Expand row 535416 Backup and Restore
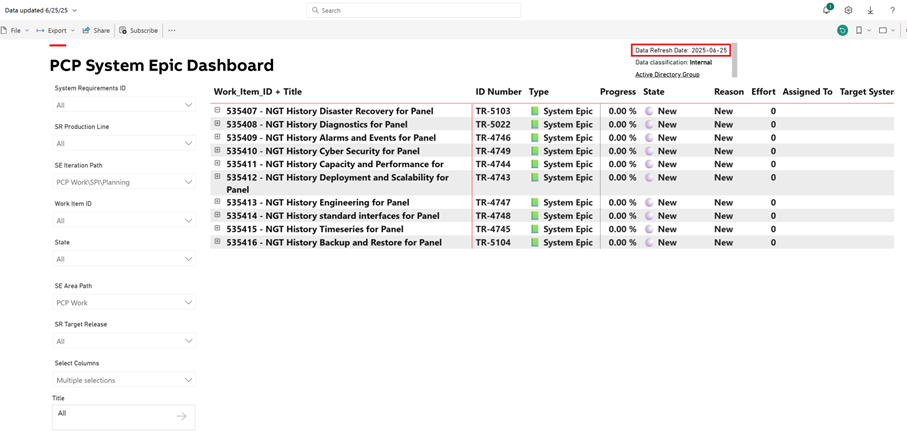The image size is (907, 447). click(x=217, y=241)
